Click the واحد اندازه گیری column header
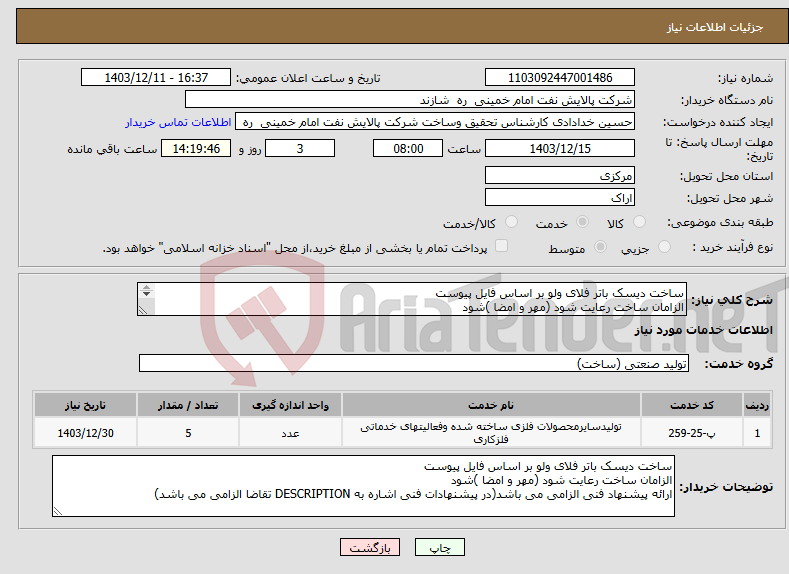The image size is (789, 574). click(x=290, y=405)
